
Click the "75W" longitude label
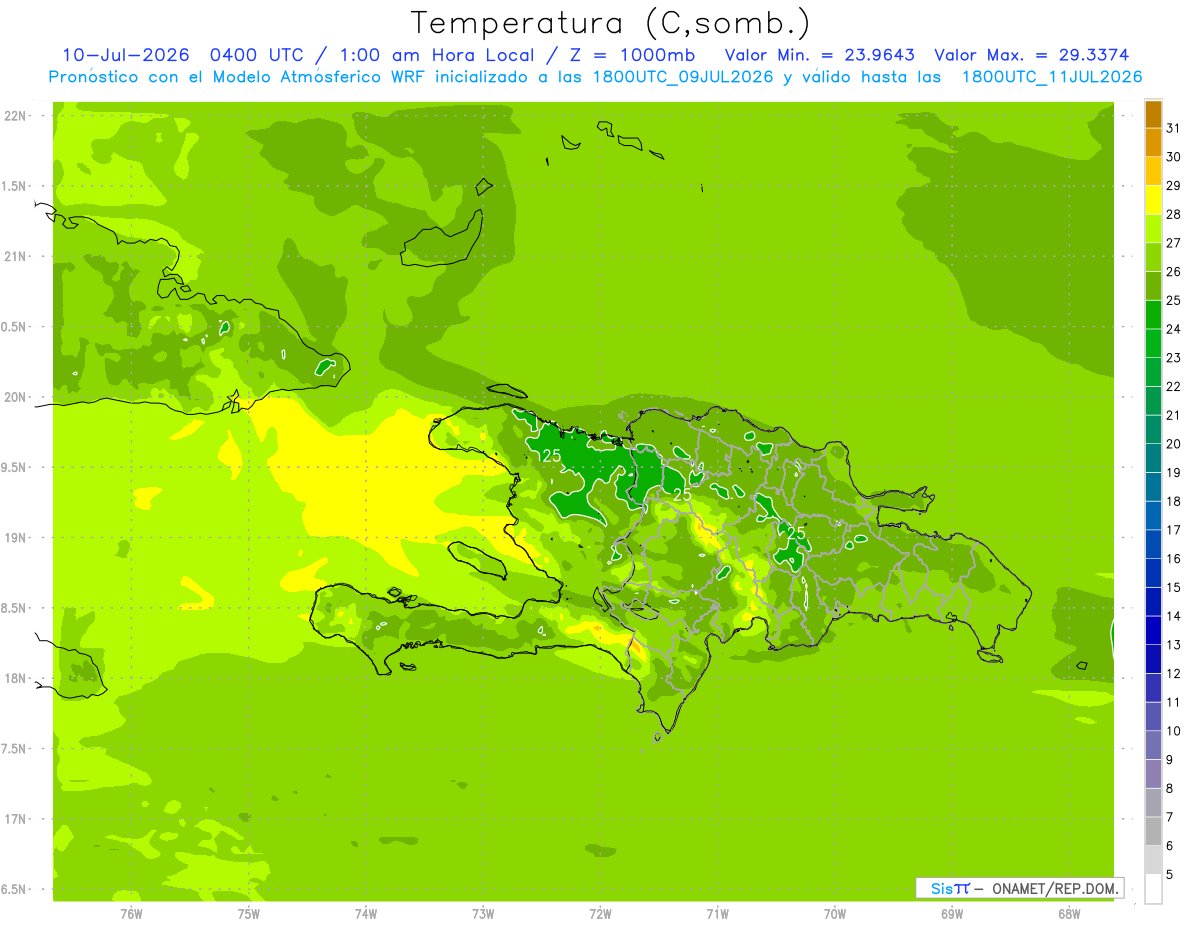[x=249, y=913]
